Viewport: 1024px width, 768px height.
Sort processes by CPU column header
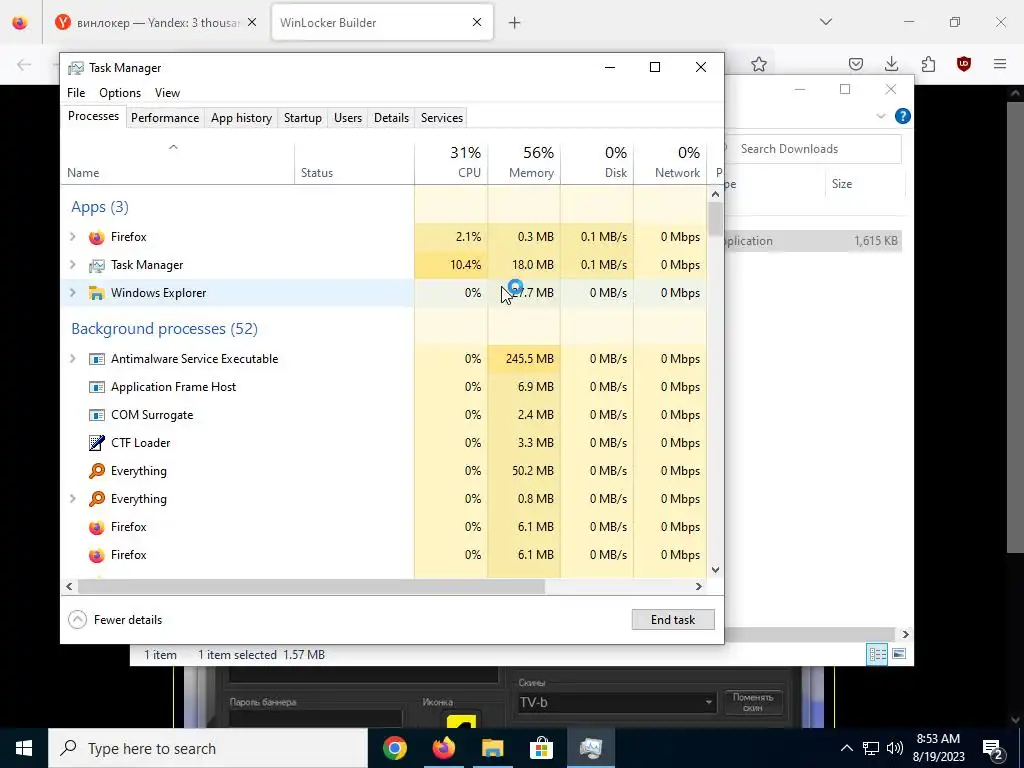pyautogui.click(x=451, y=162)
